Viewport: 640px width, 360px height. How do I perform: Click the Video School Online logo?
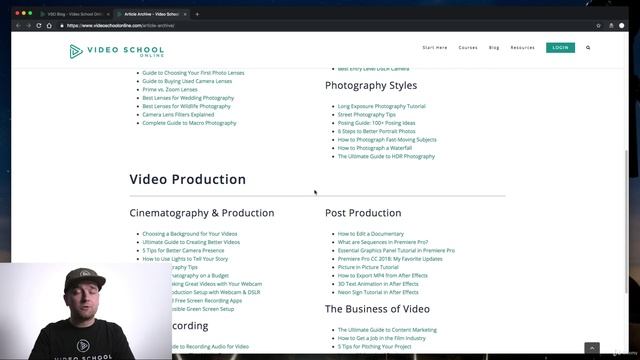[117, 51]
